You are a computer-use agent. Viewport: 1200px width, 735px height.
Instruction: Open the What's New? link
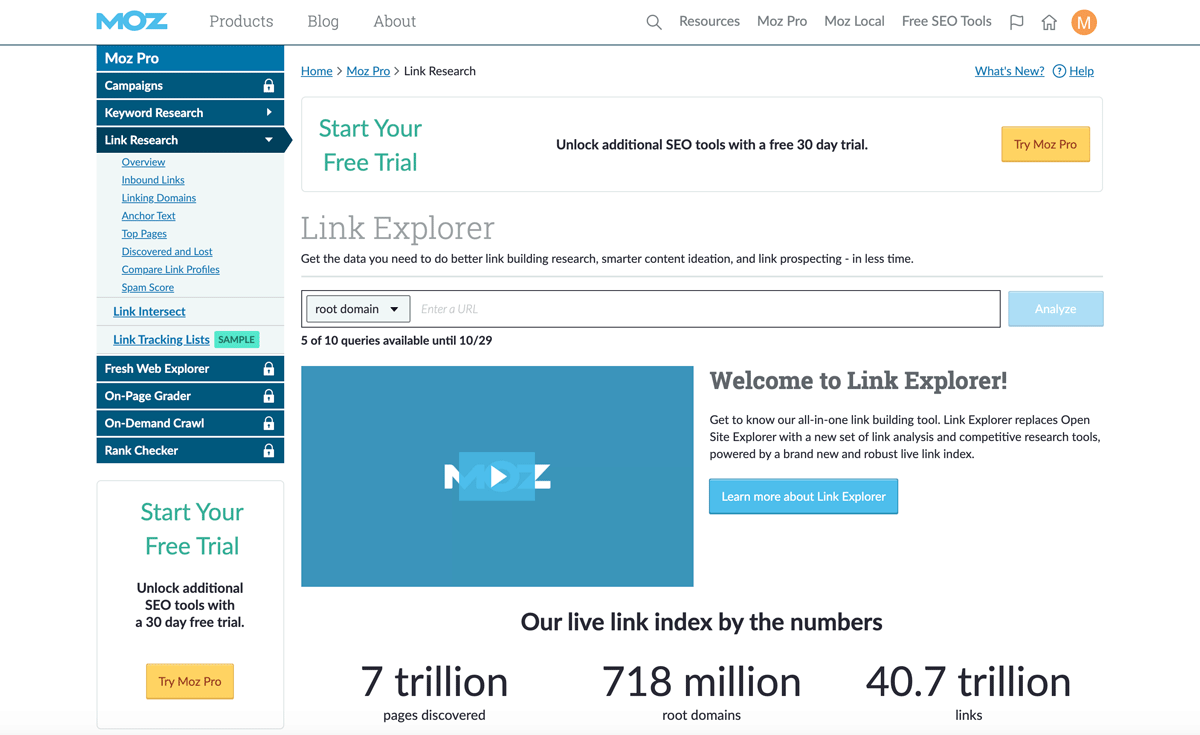click(x=1009, y=71)
